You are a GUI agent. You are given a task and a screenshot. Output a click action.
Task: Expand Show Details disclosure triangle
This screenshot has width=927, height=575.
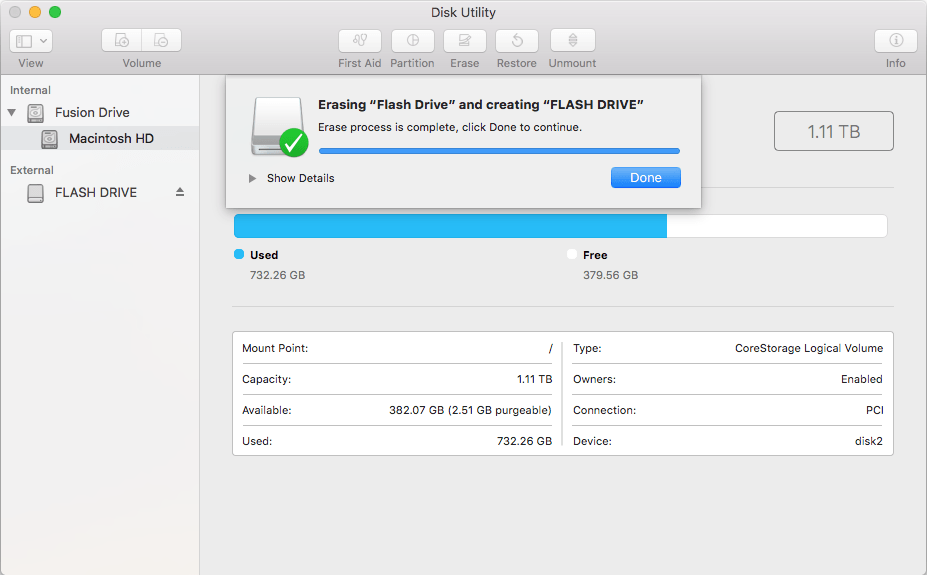coord(252,178)
